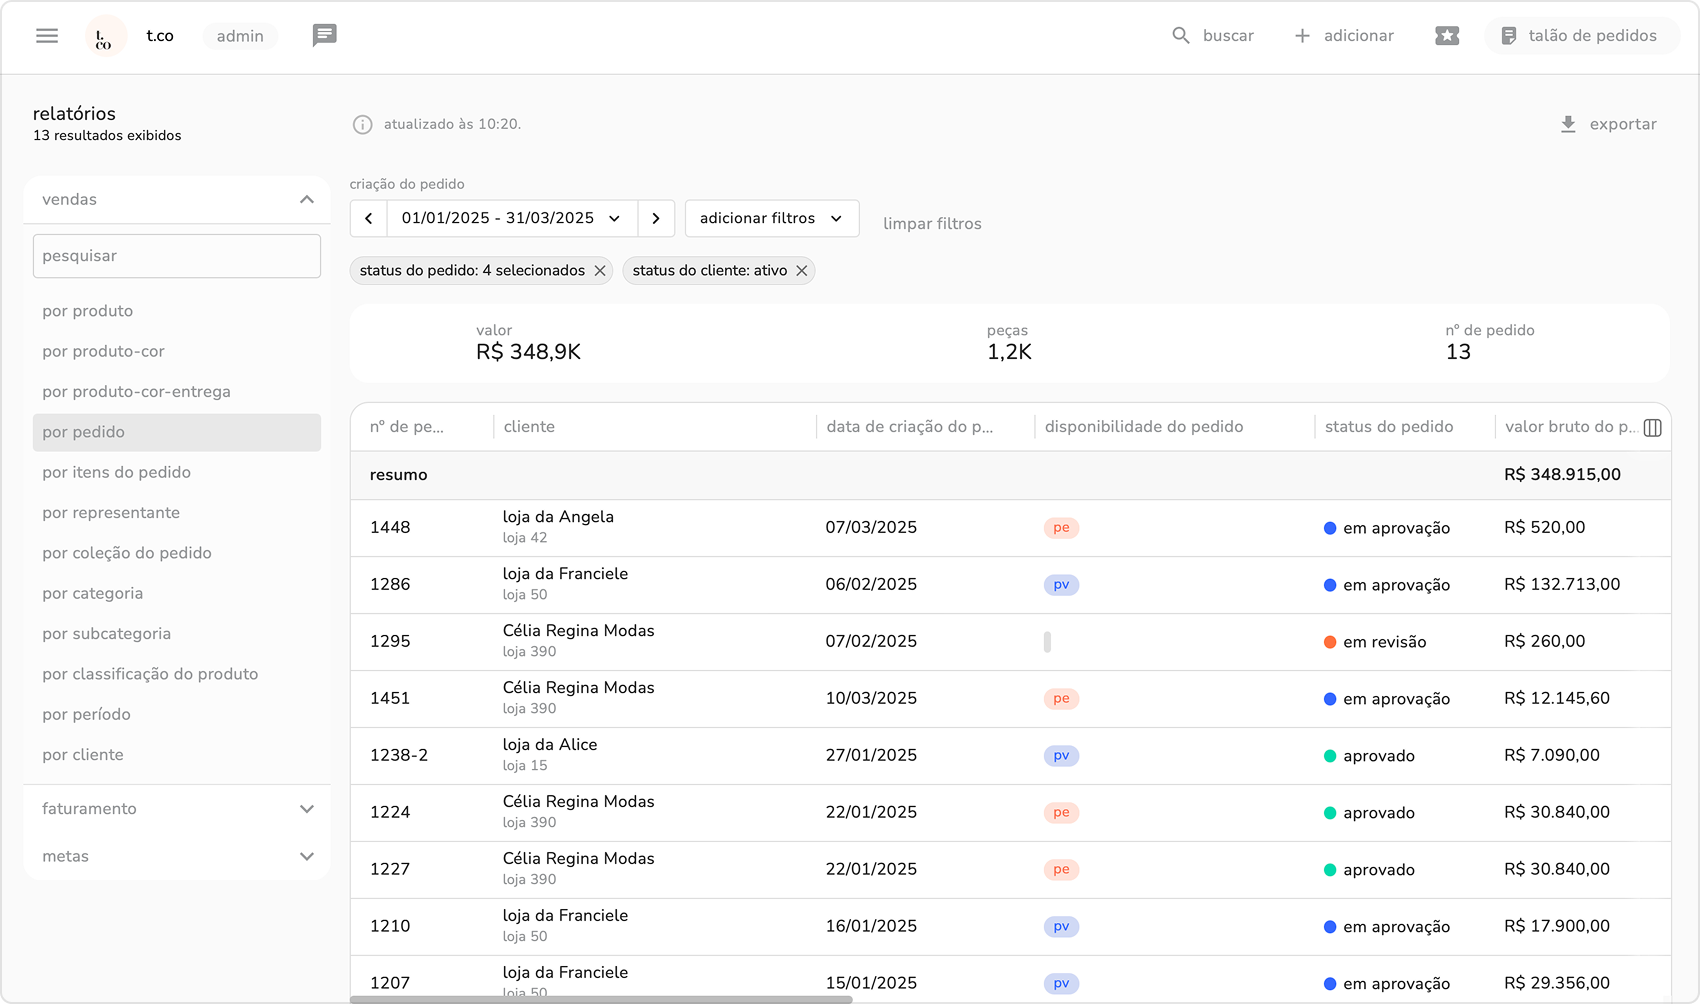Open the adicionar filtros dropdown
Screen dimensions: 1700x1004
click(771, 218)
